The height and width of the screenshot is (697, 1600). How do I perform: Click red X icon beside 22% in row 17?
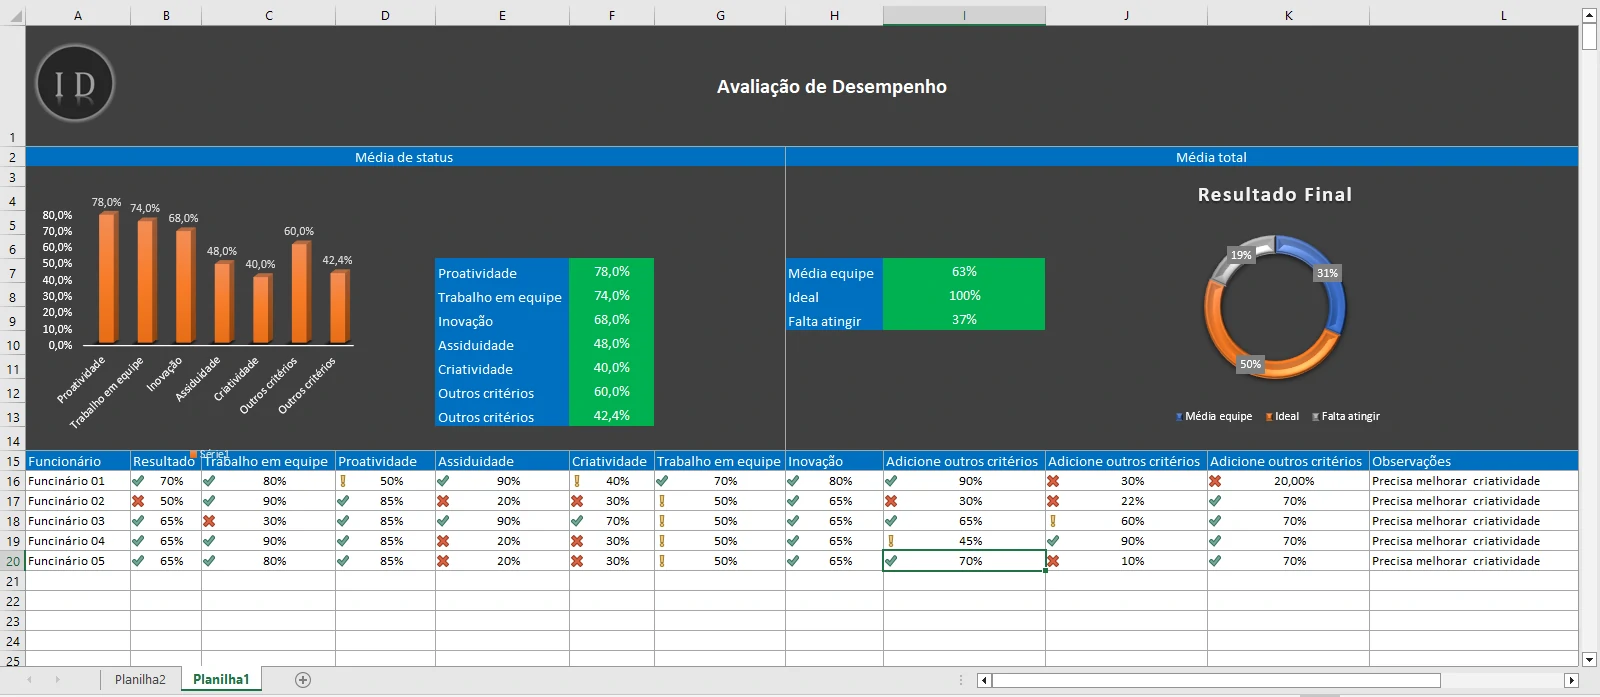(x=1053, y=501)
